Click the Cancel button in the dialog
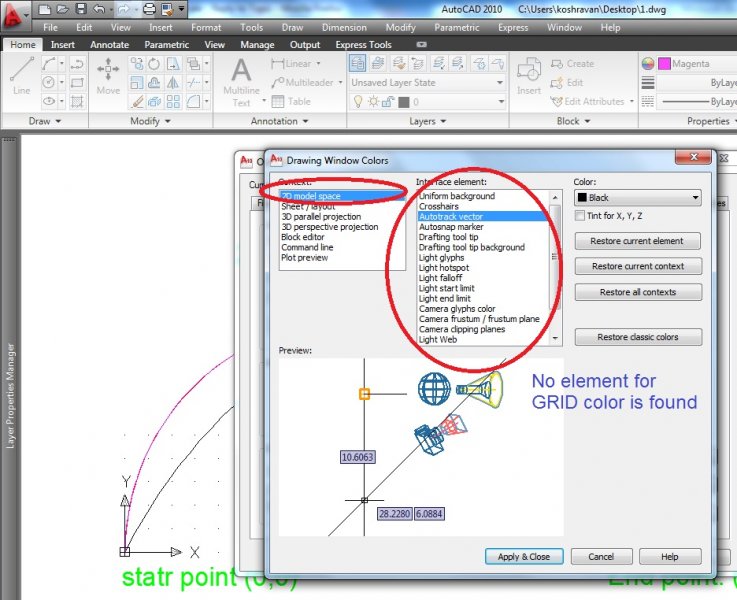Image resolution: width=737 pixels, height=600 pixels. (x=601, y=557)
